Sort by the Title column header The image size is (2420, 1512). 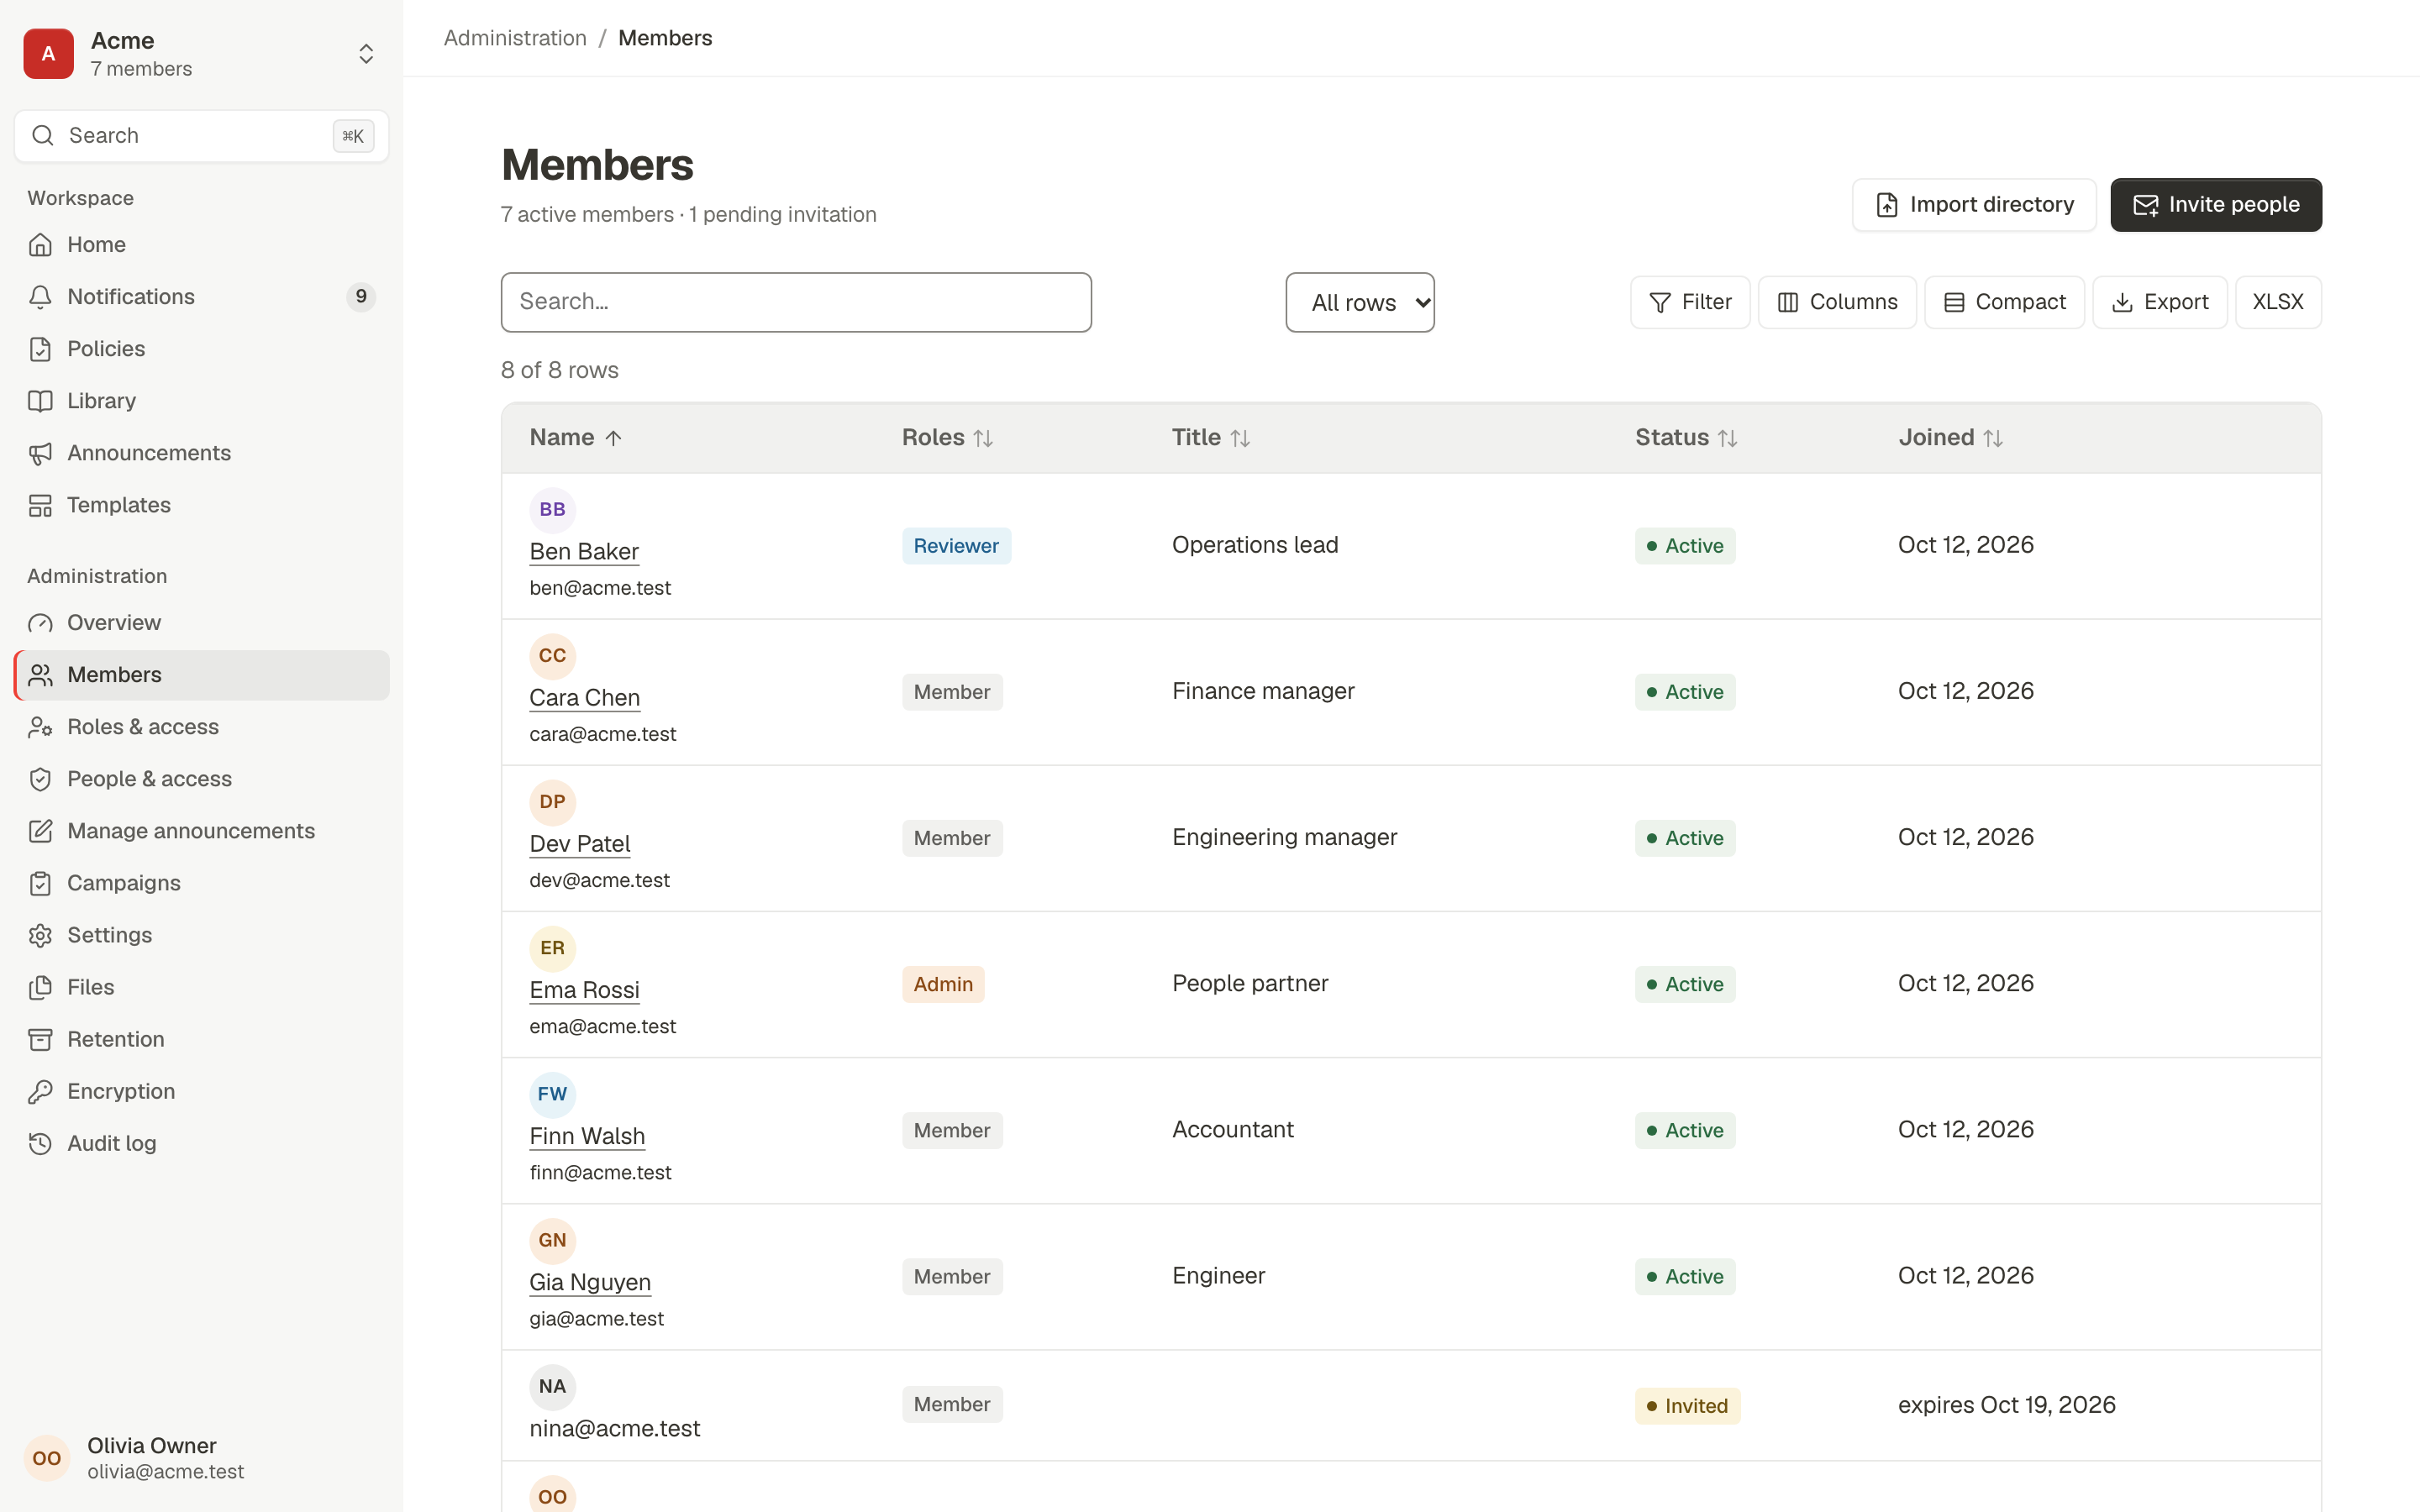click(x=1211, y=438)
